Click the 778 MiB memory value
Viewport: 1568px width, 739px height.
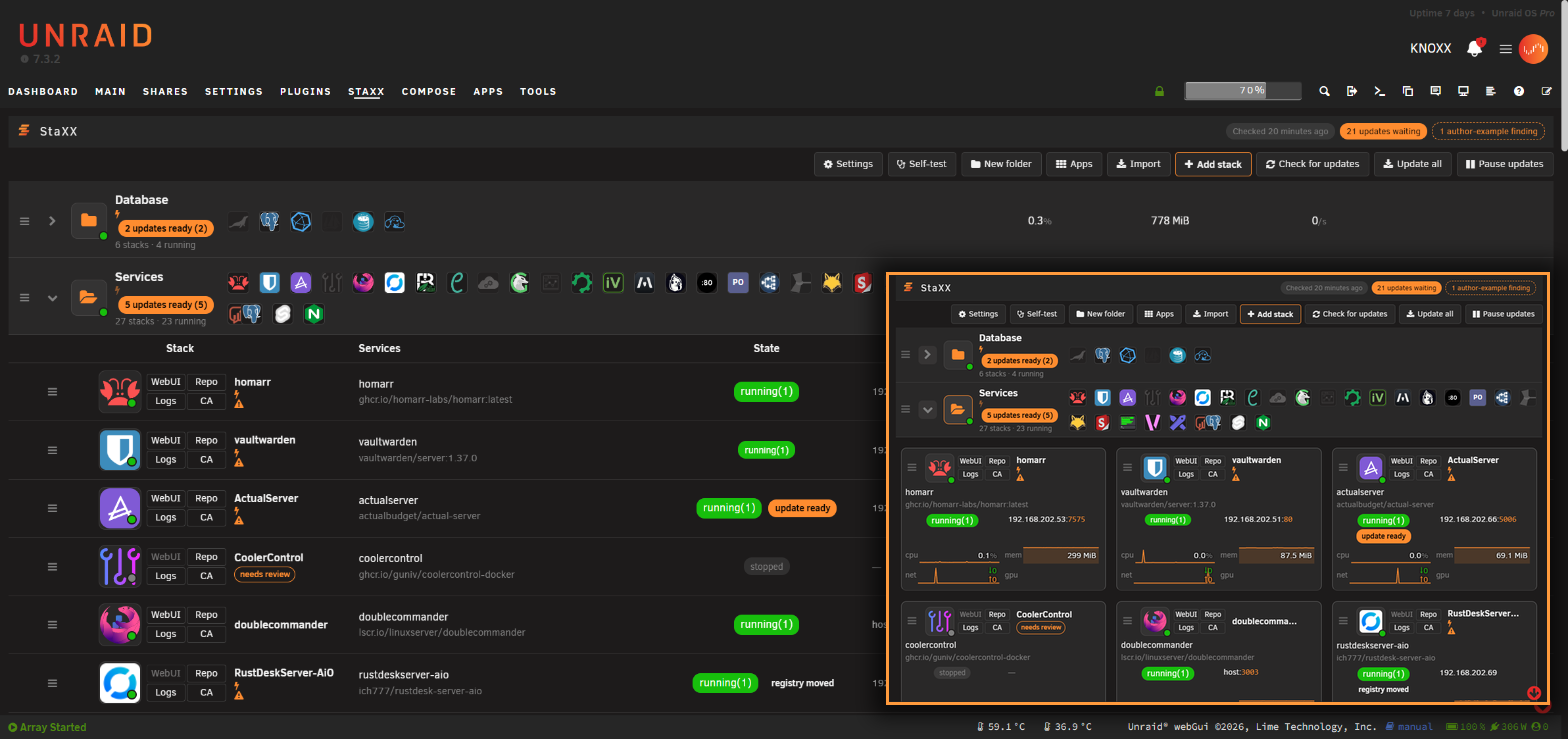click(1170, 220)
